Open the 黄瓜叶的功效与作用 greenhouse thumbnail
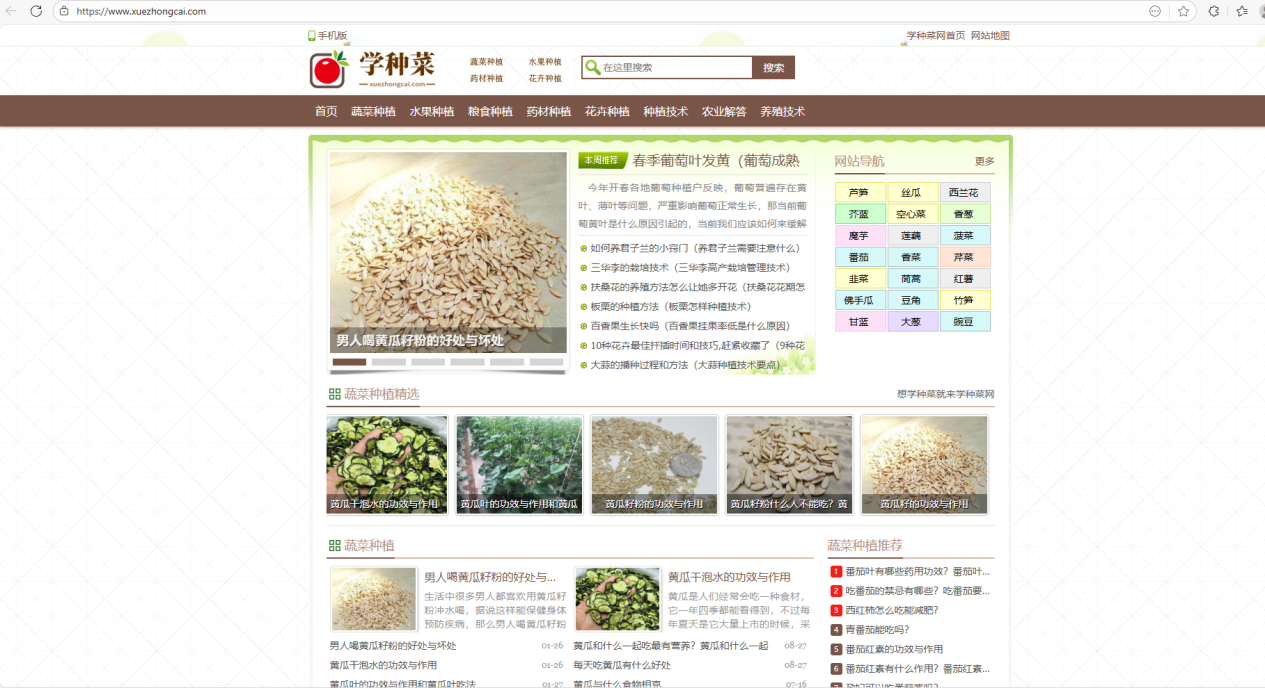 coord(518,465)
